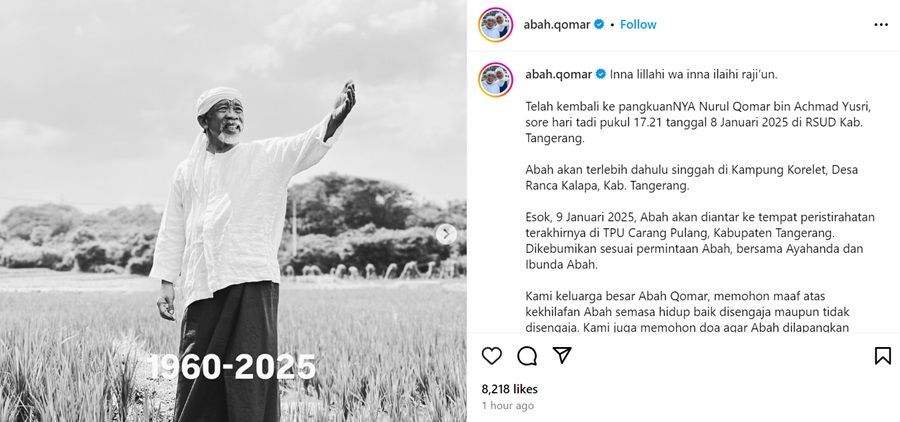Image resolution: width=900 pixels, height=422 pixels.
Task: Like the post with the heart icon
Action: 492,356
